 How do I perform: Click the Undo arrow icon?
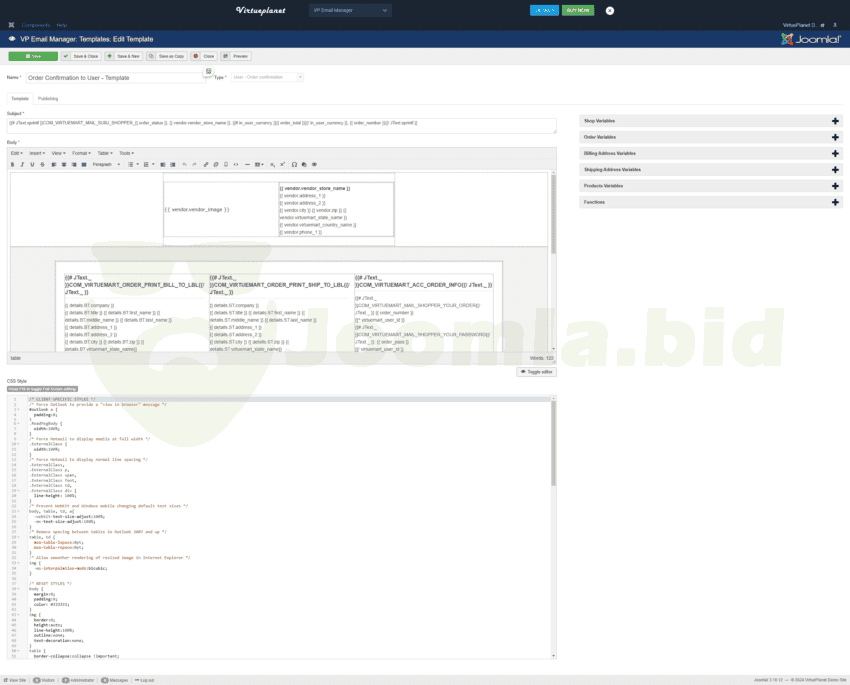[184, 164]
